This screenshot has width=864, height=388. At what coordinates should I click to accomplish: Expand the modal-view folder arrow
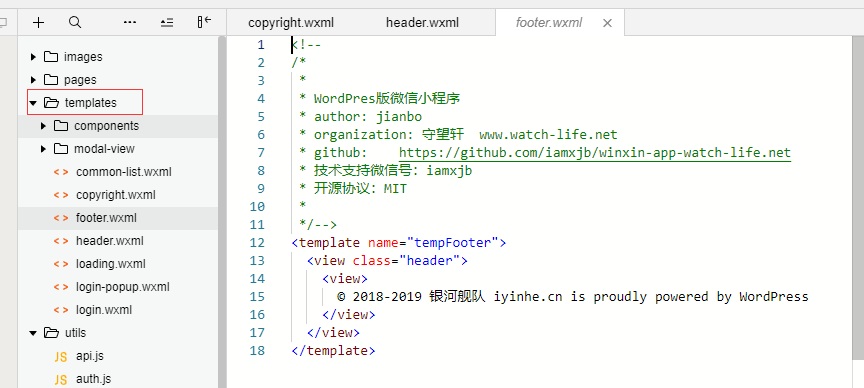click(44, 149)
